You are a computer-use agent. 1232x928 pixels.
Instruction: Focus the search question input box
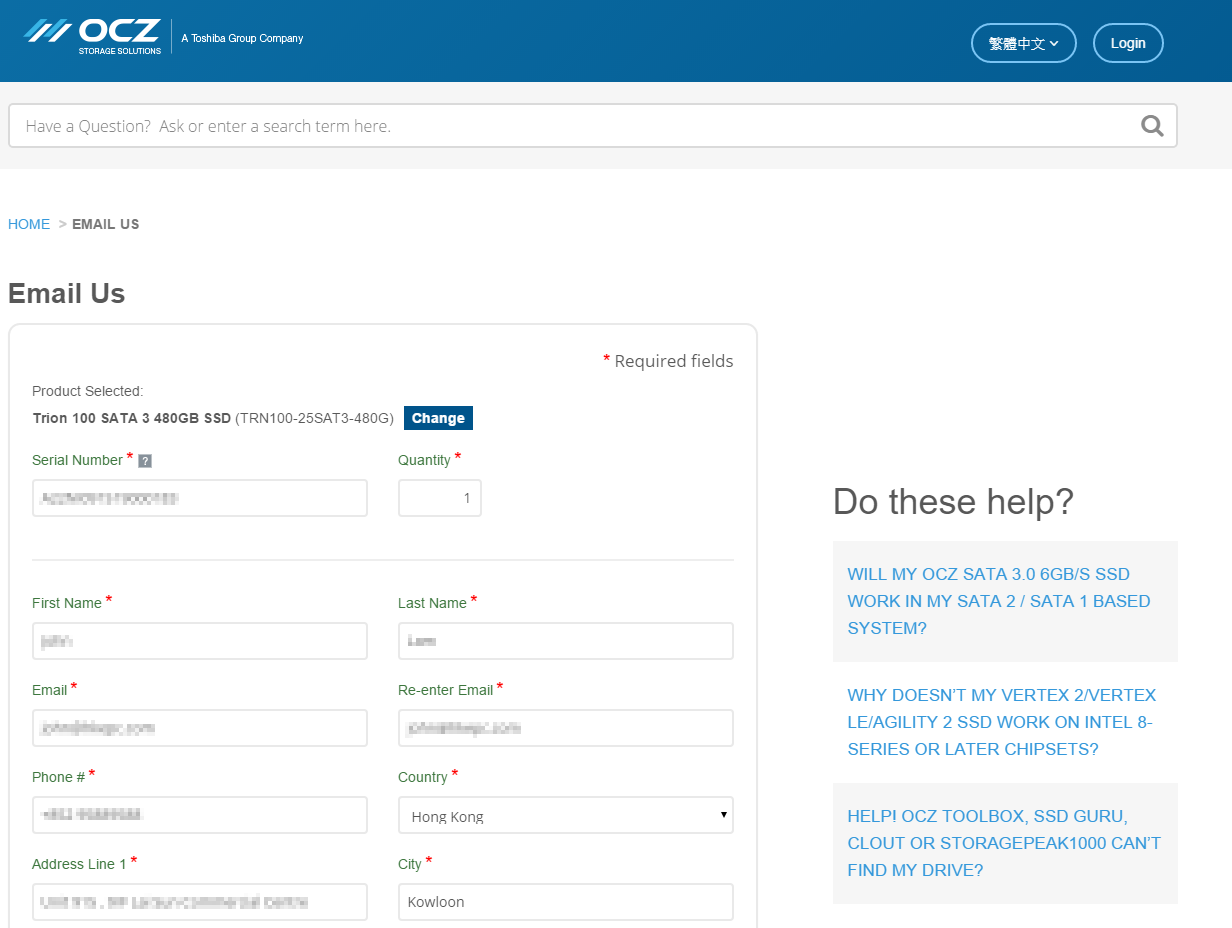pos(593,126)
